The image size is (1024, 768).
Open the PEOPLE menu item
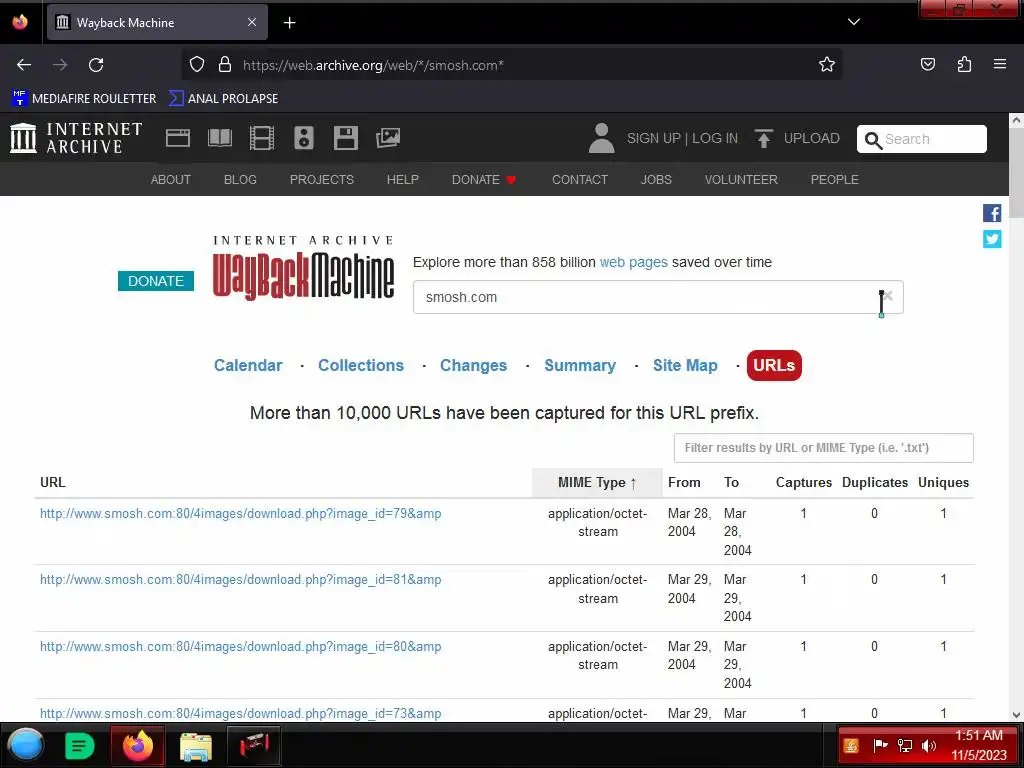835,180
